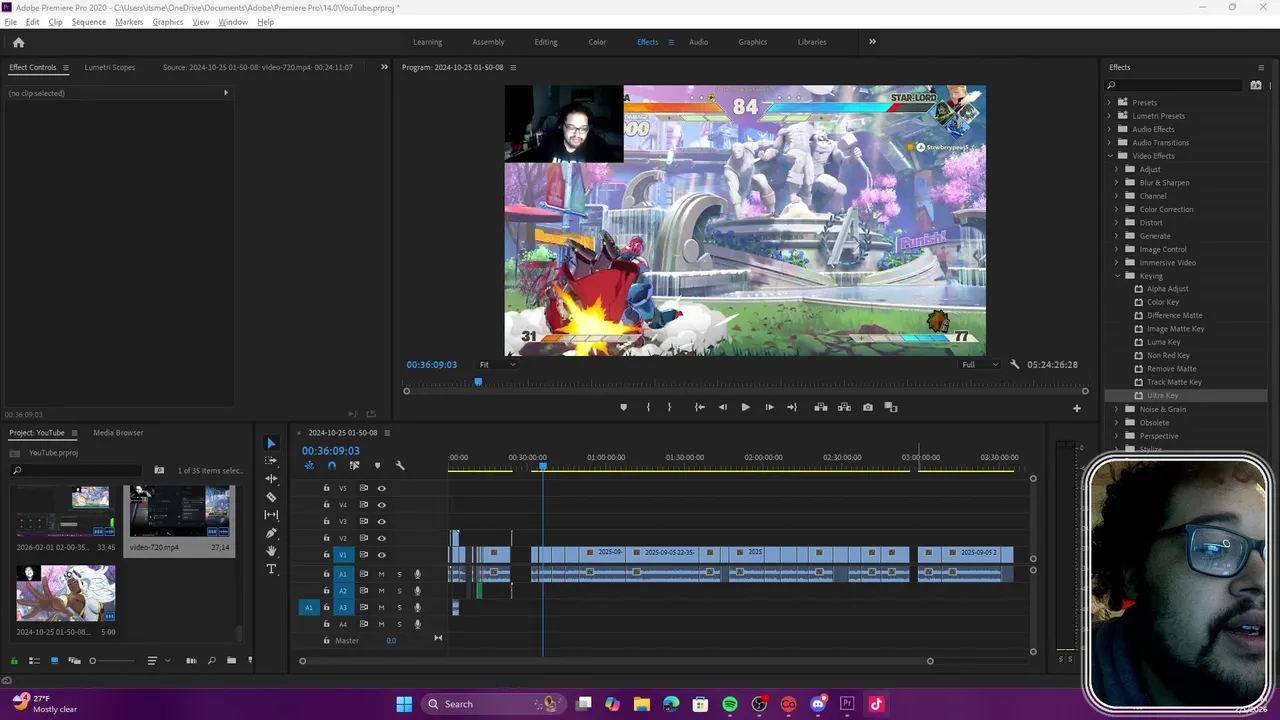Open Program Monitor settings wrench
Image resolution: width=1280 pixels, height=720 pixels.
(x=1014, y=365)
